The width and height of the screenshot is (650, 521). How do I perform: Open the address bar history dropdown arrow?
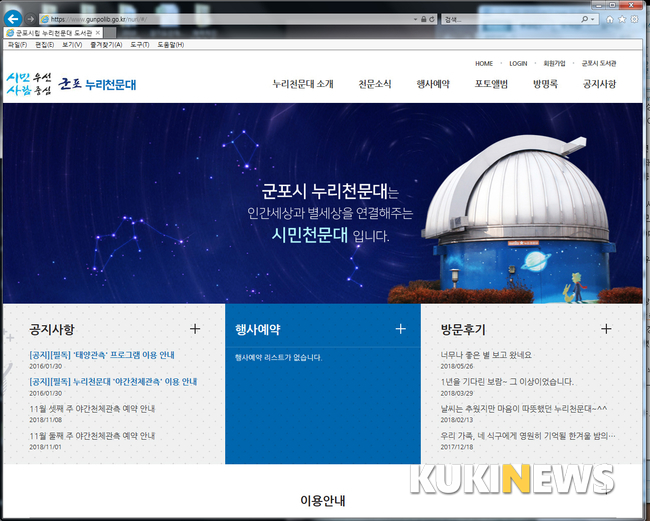coord(415,19)
